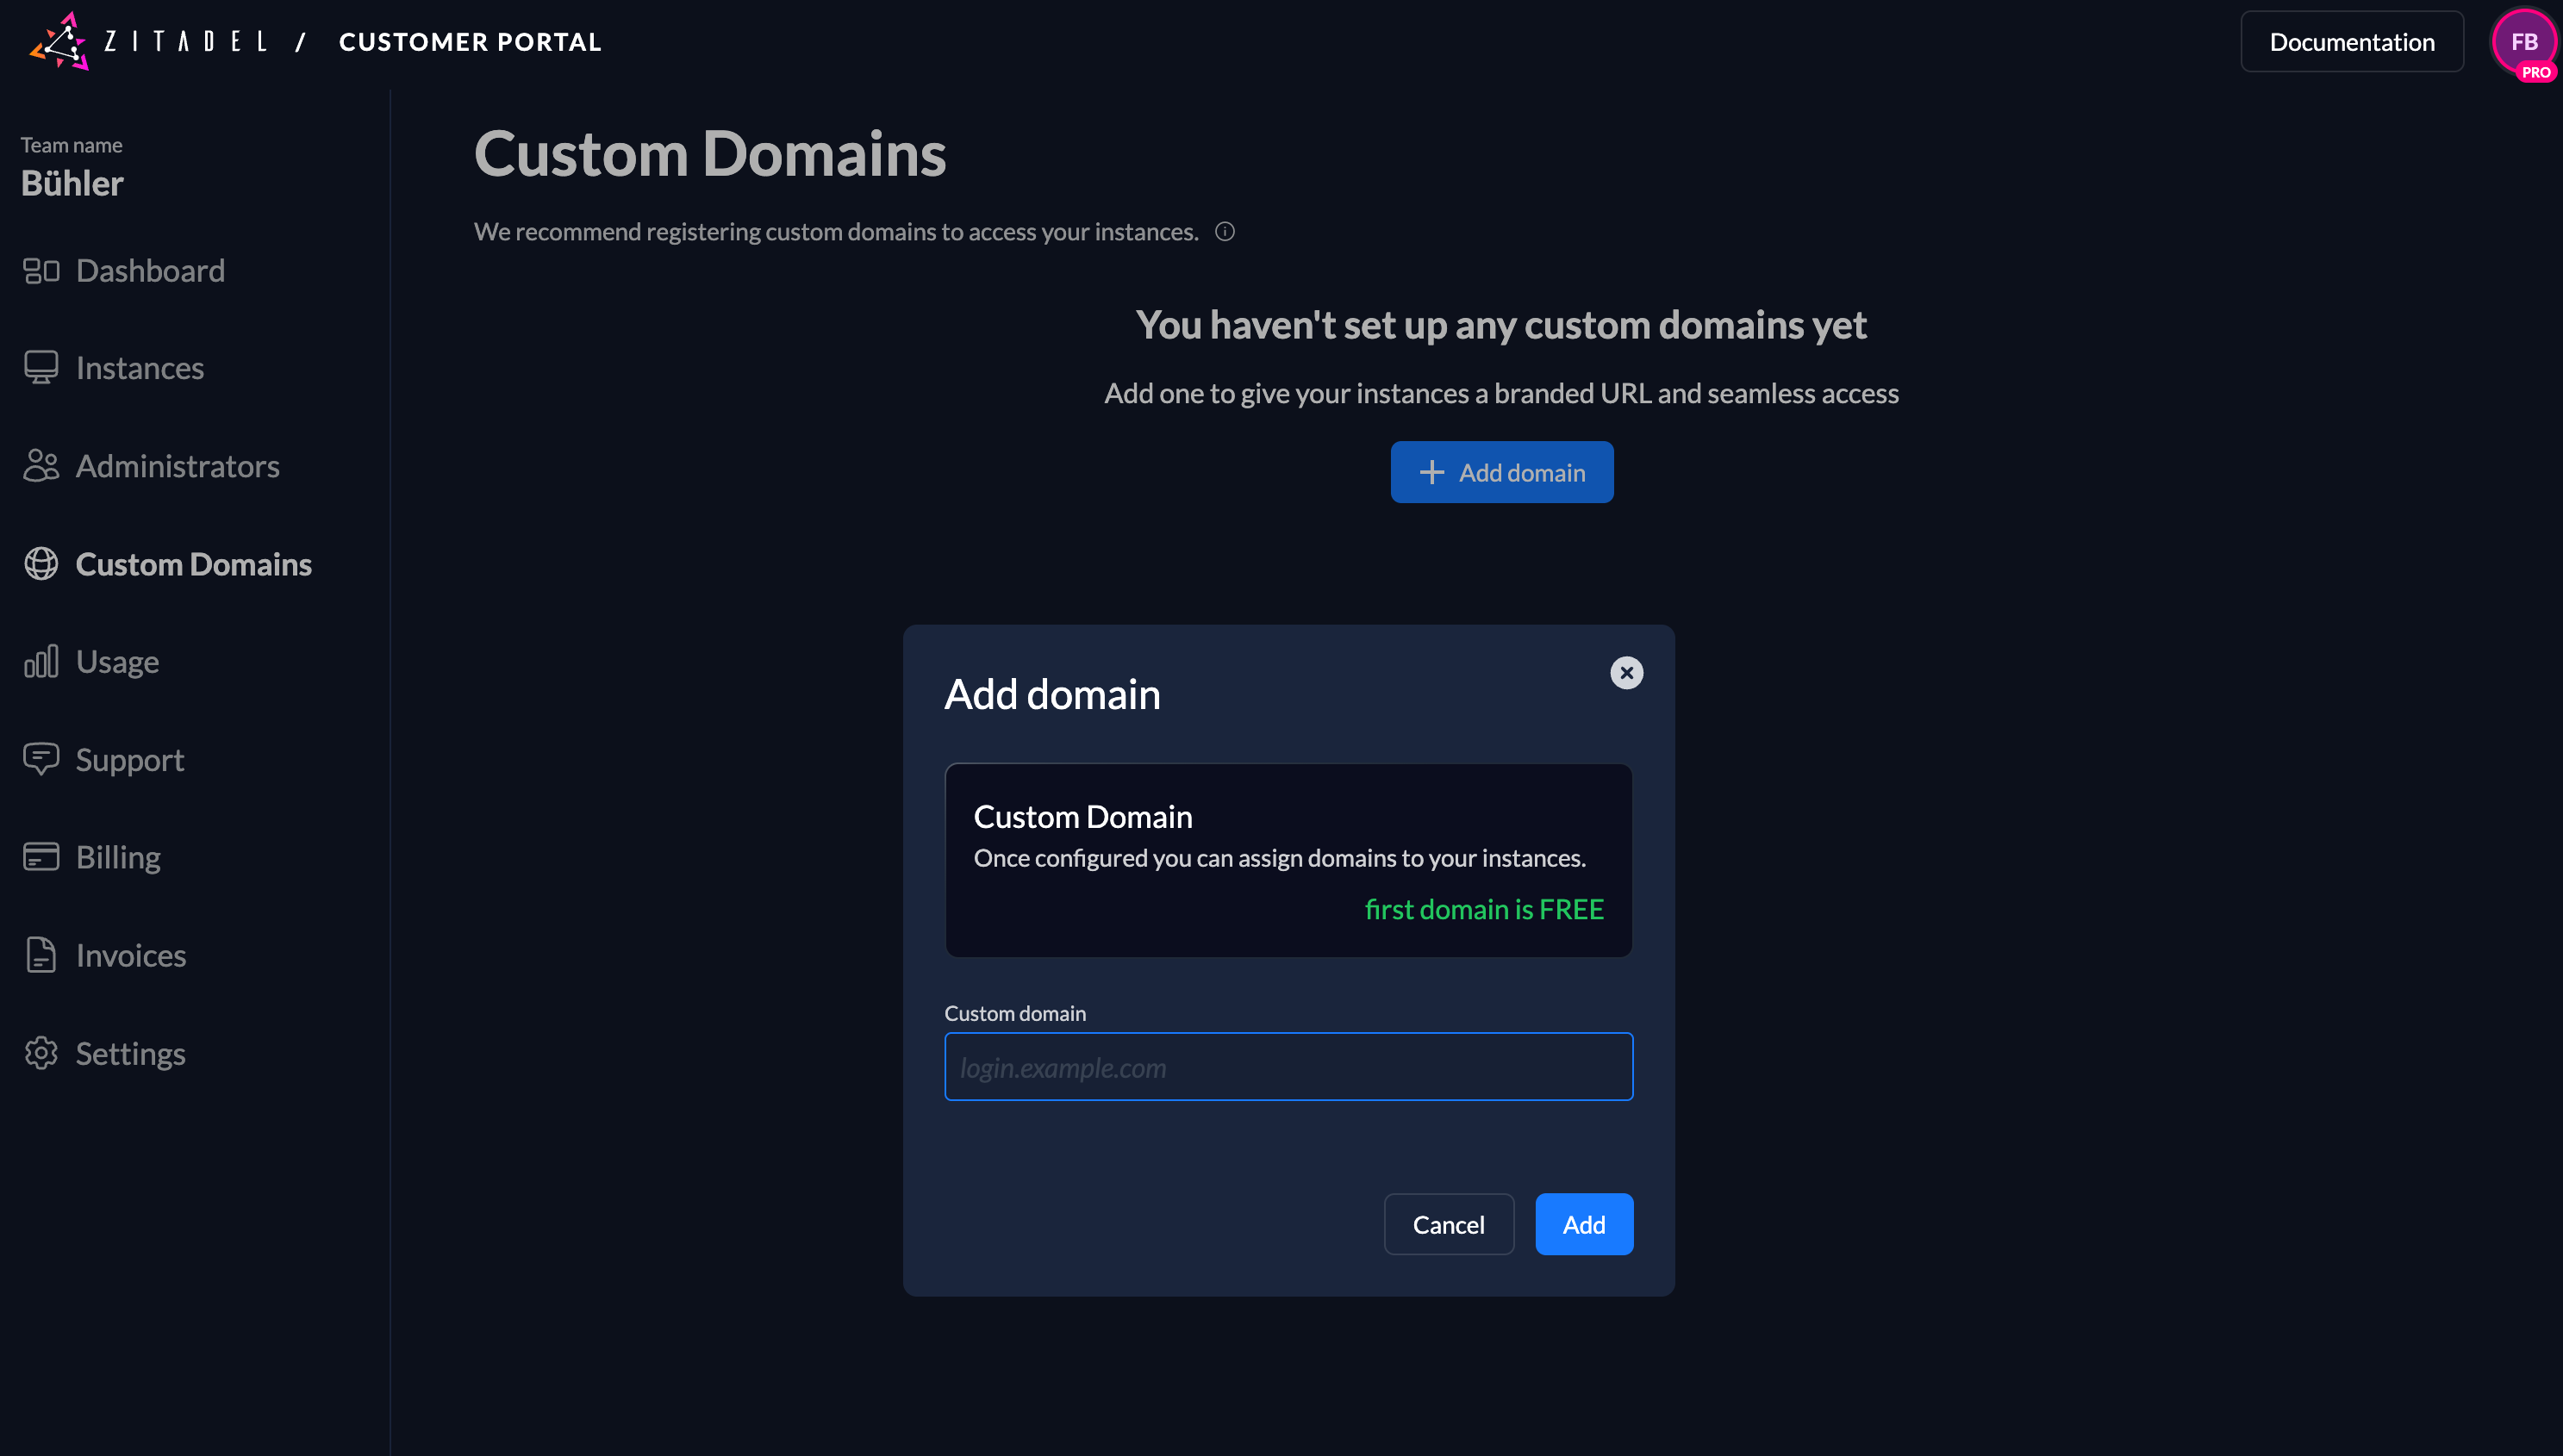Click the Support chat bubble icon
The image size is (2563, 1456).
(41, 759)
